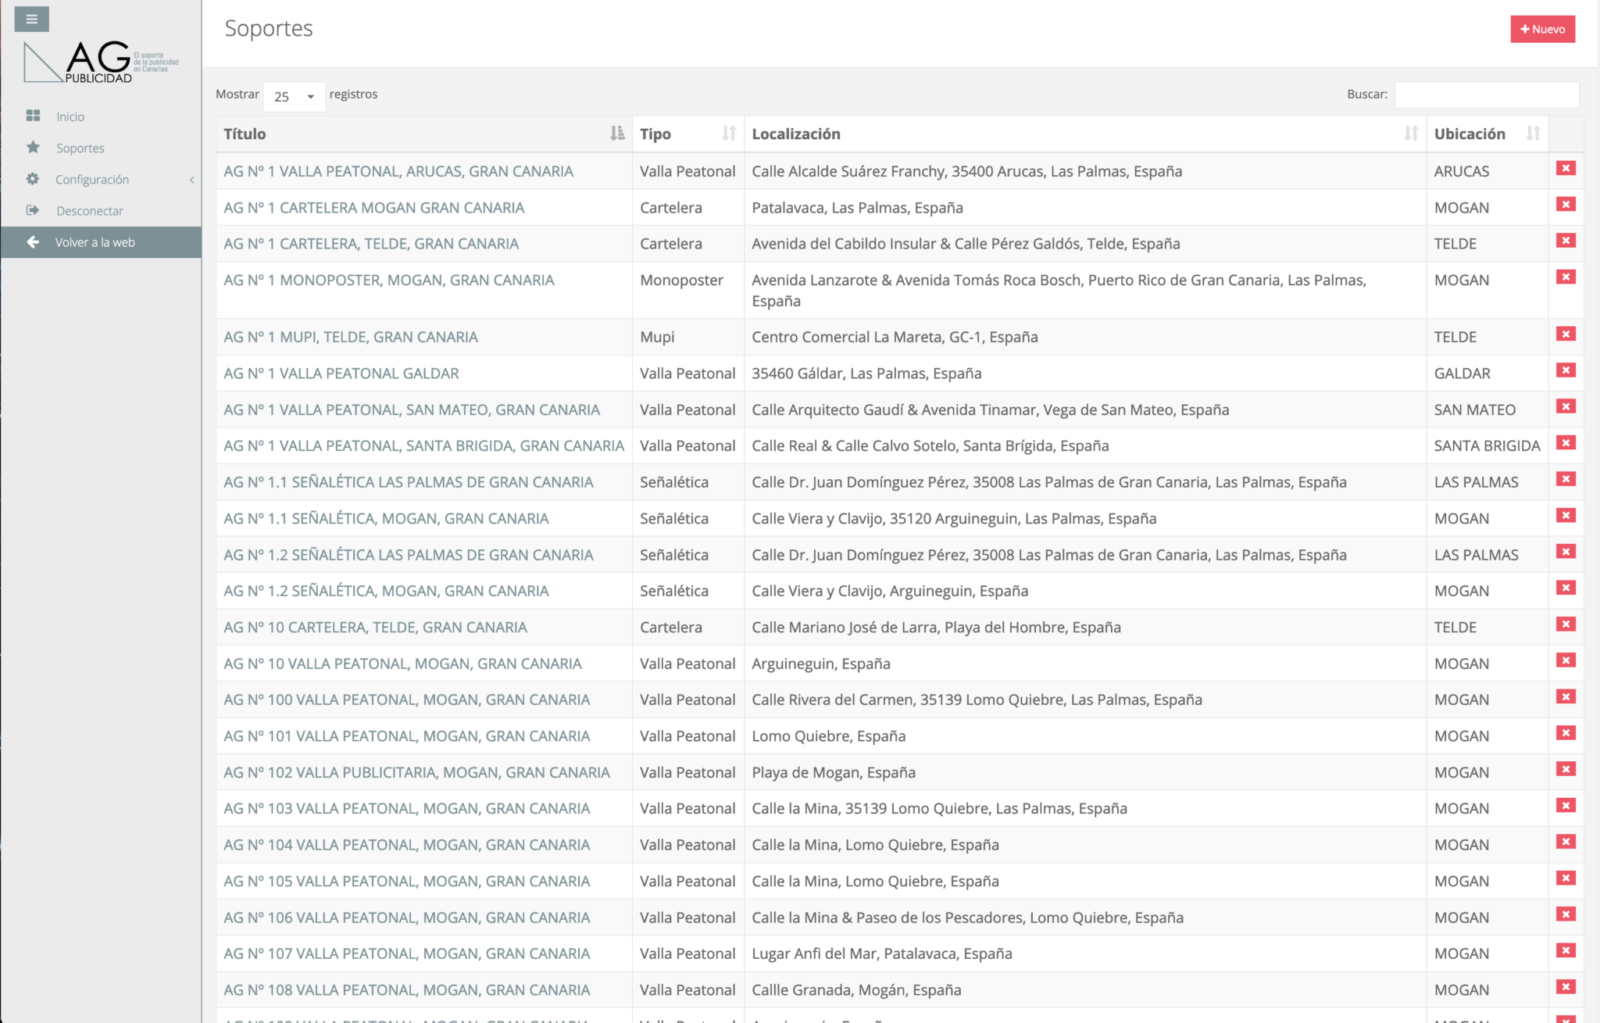Delete the AG Nº 108 VALLA PEATONAL row

coord(1565,988)
